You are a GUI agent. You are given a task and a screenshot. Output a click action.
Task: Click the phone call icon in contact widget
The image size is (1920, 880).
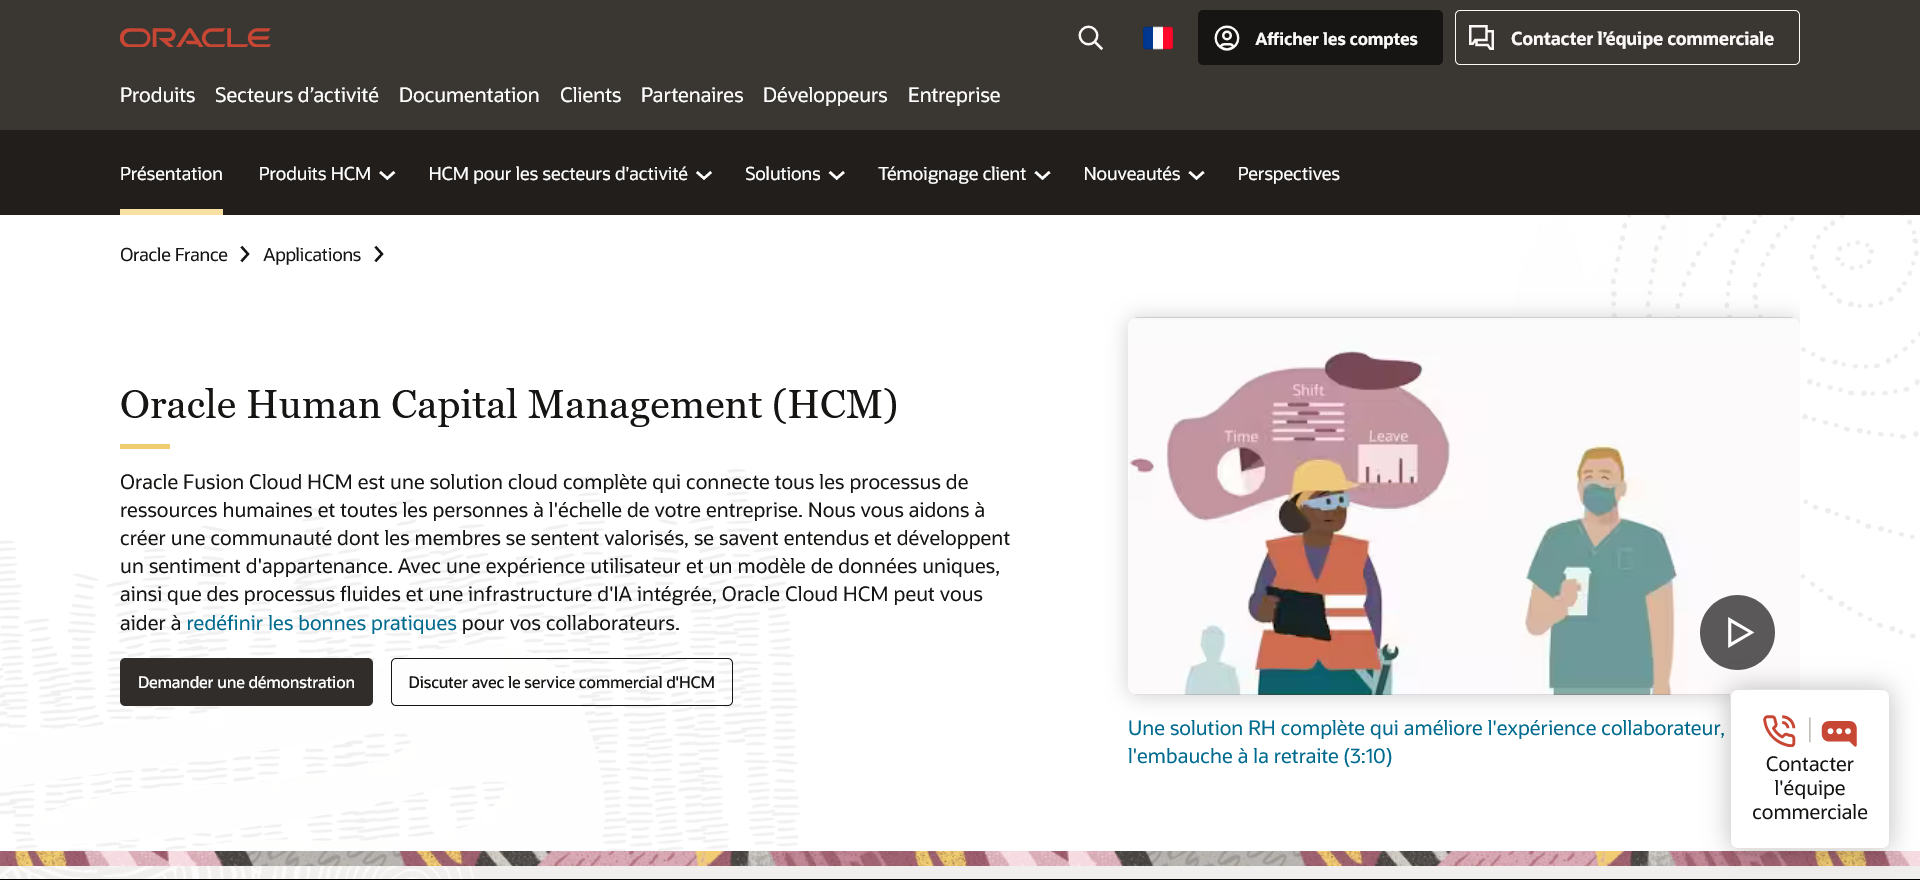point(1779,731)
